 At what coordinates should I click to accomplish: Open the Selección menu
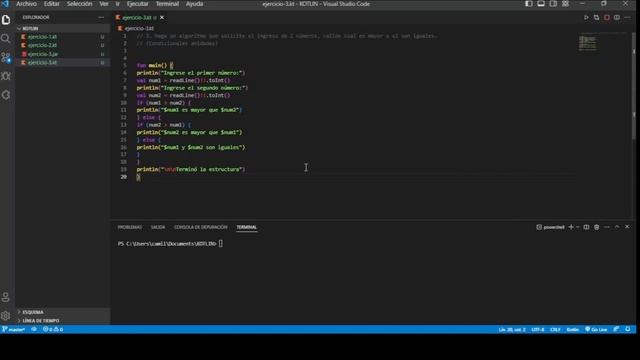[x=80, y=4]
